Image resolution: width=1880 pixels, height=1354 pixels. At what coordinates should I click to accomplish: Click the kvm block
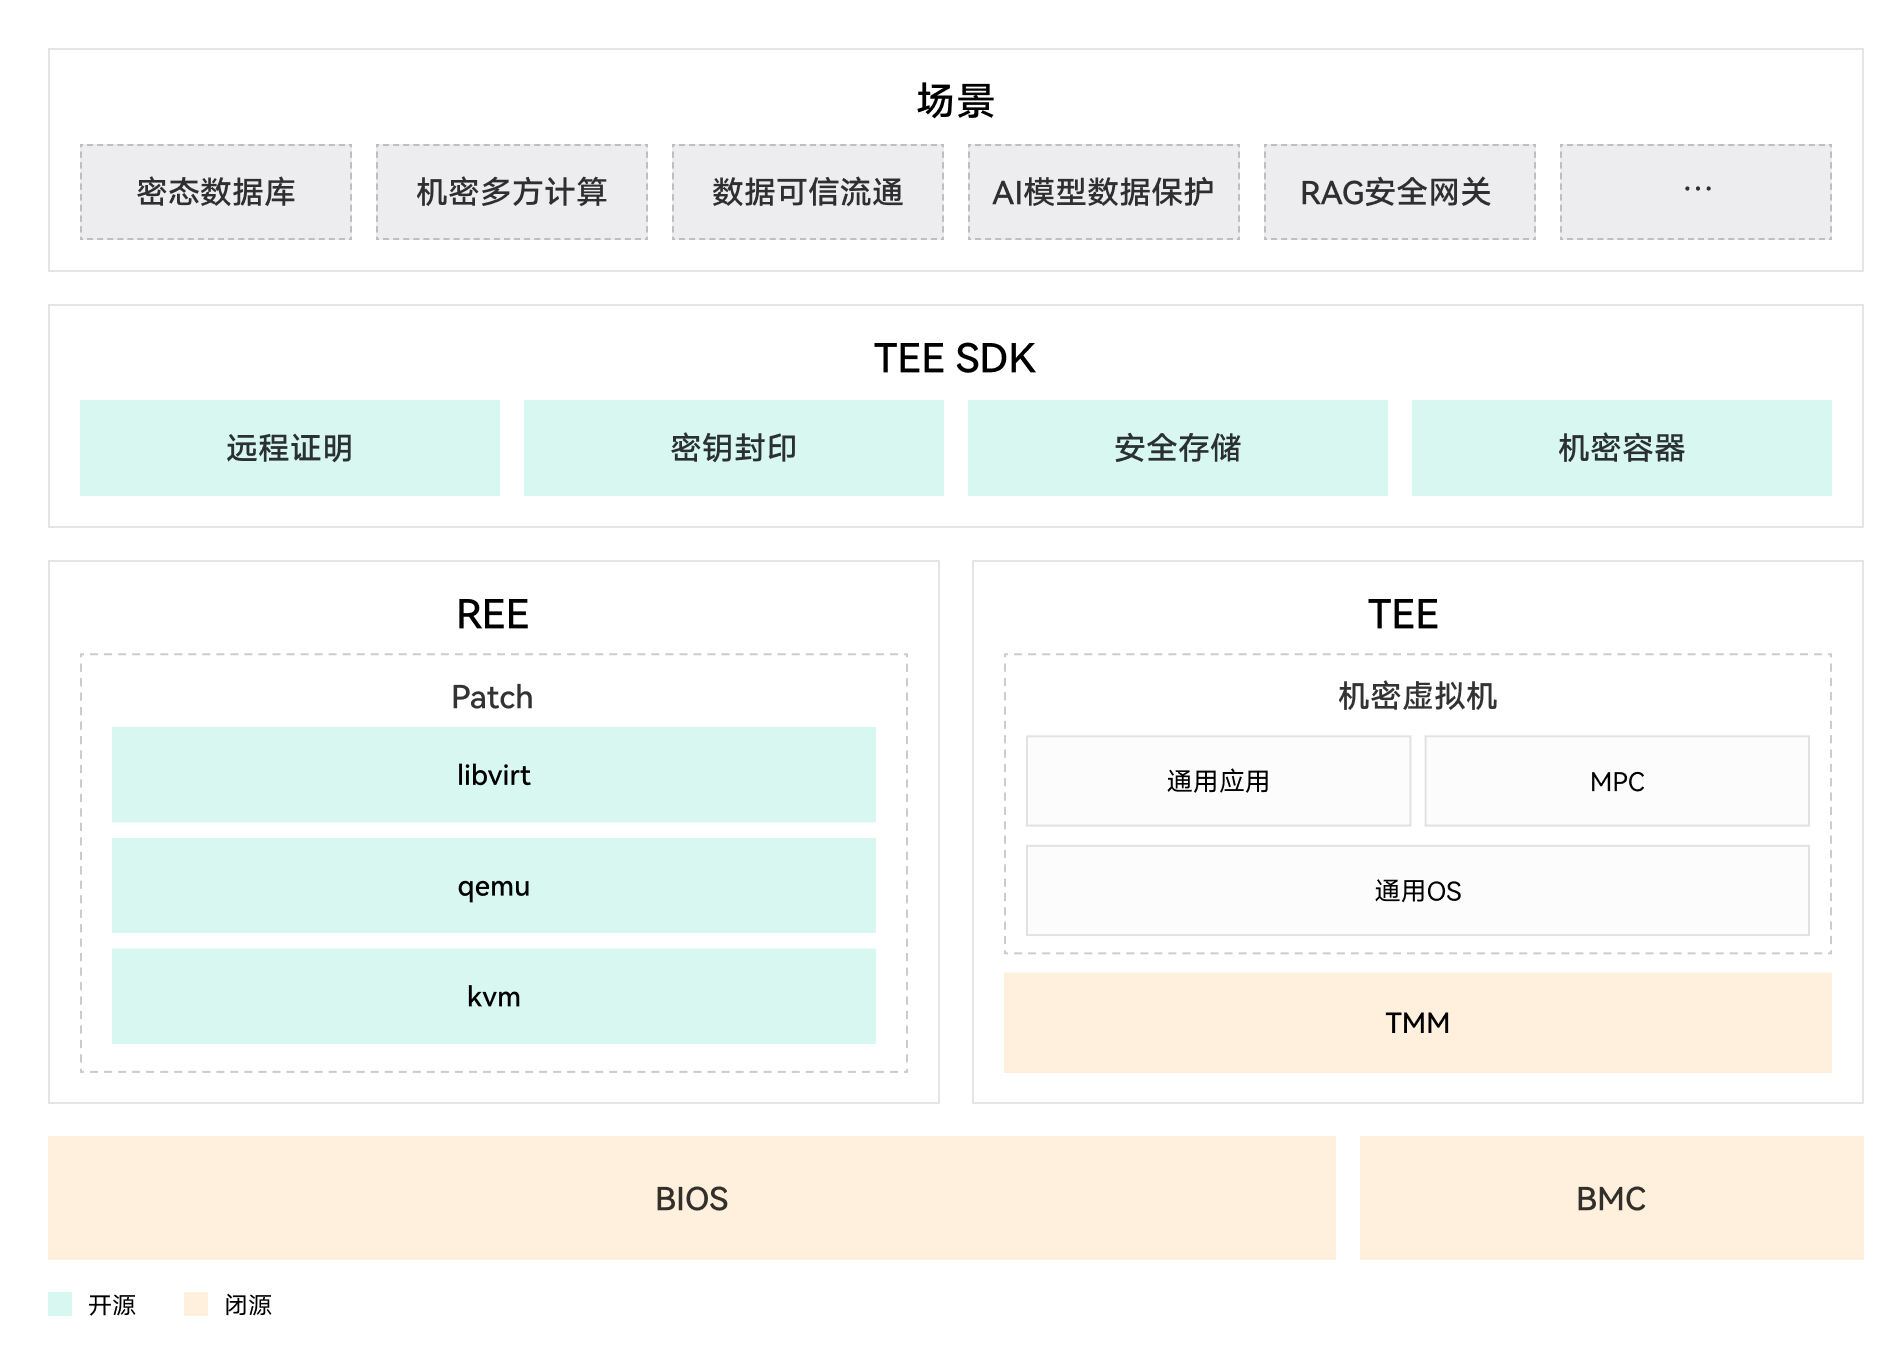(494, 996)
